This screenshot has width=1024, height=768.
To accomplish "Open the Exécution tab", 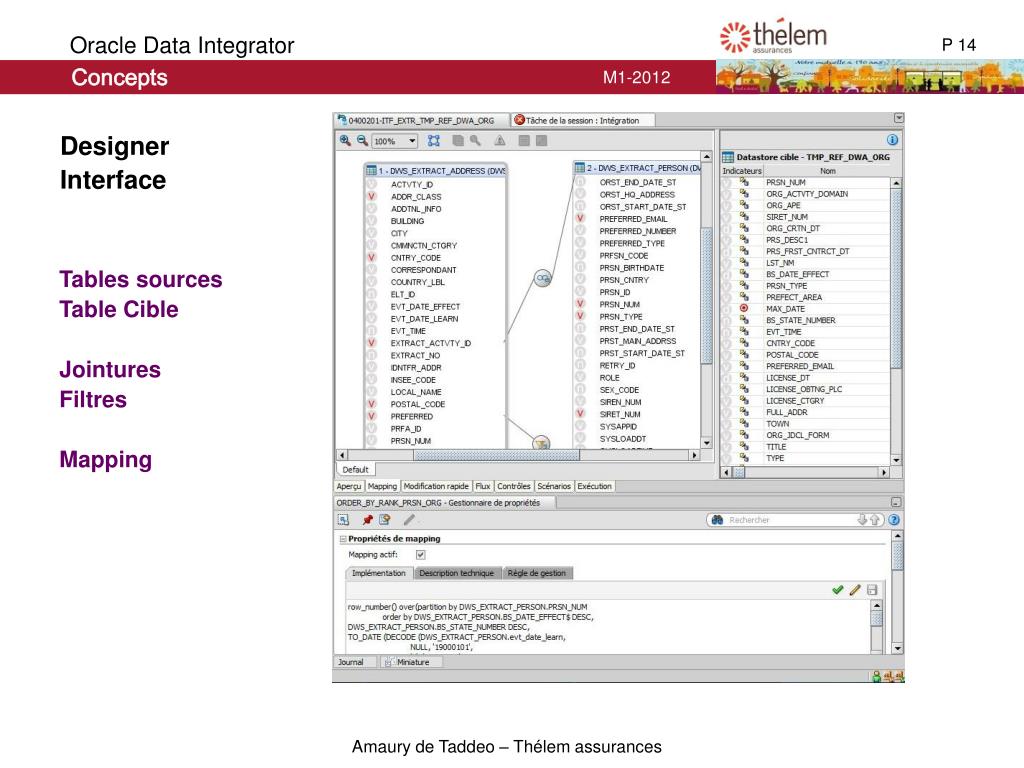I will tap(594, 487).
